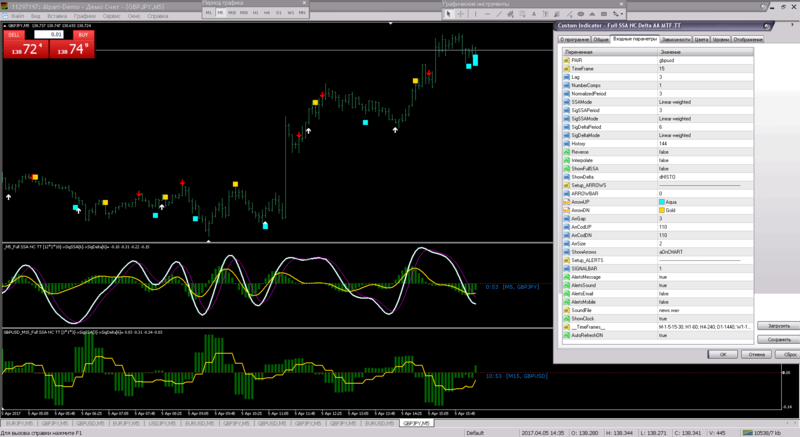Click the red SELL button
800x437 pixels.
click(x=15, y=34)
